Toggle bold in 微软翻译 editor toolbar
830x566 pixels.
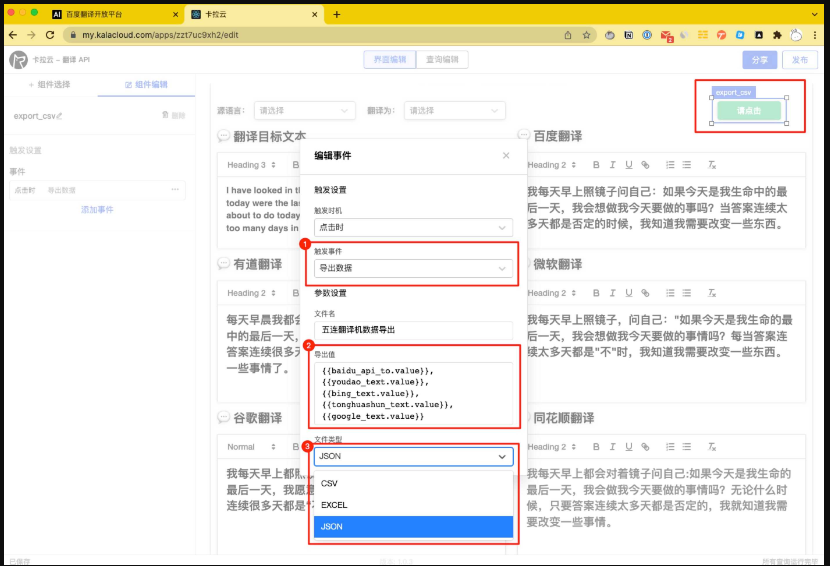(596, 293)
